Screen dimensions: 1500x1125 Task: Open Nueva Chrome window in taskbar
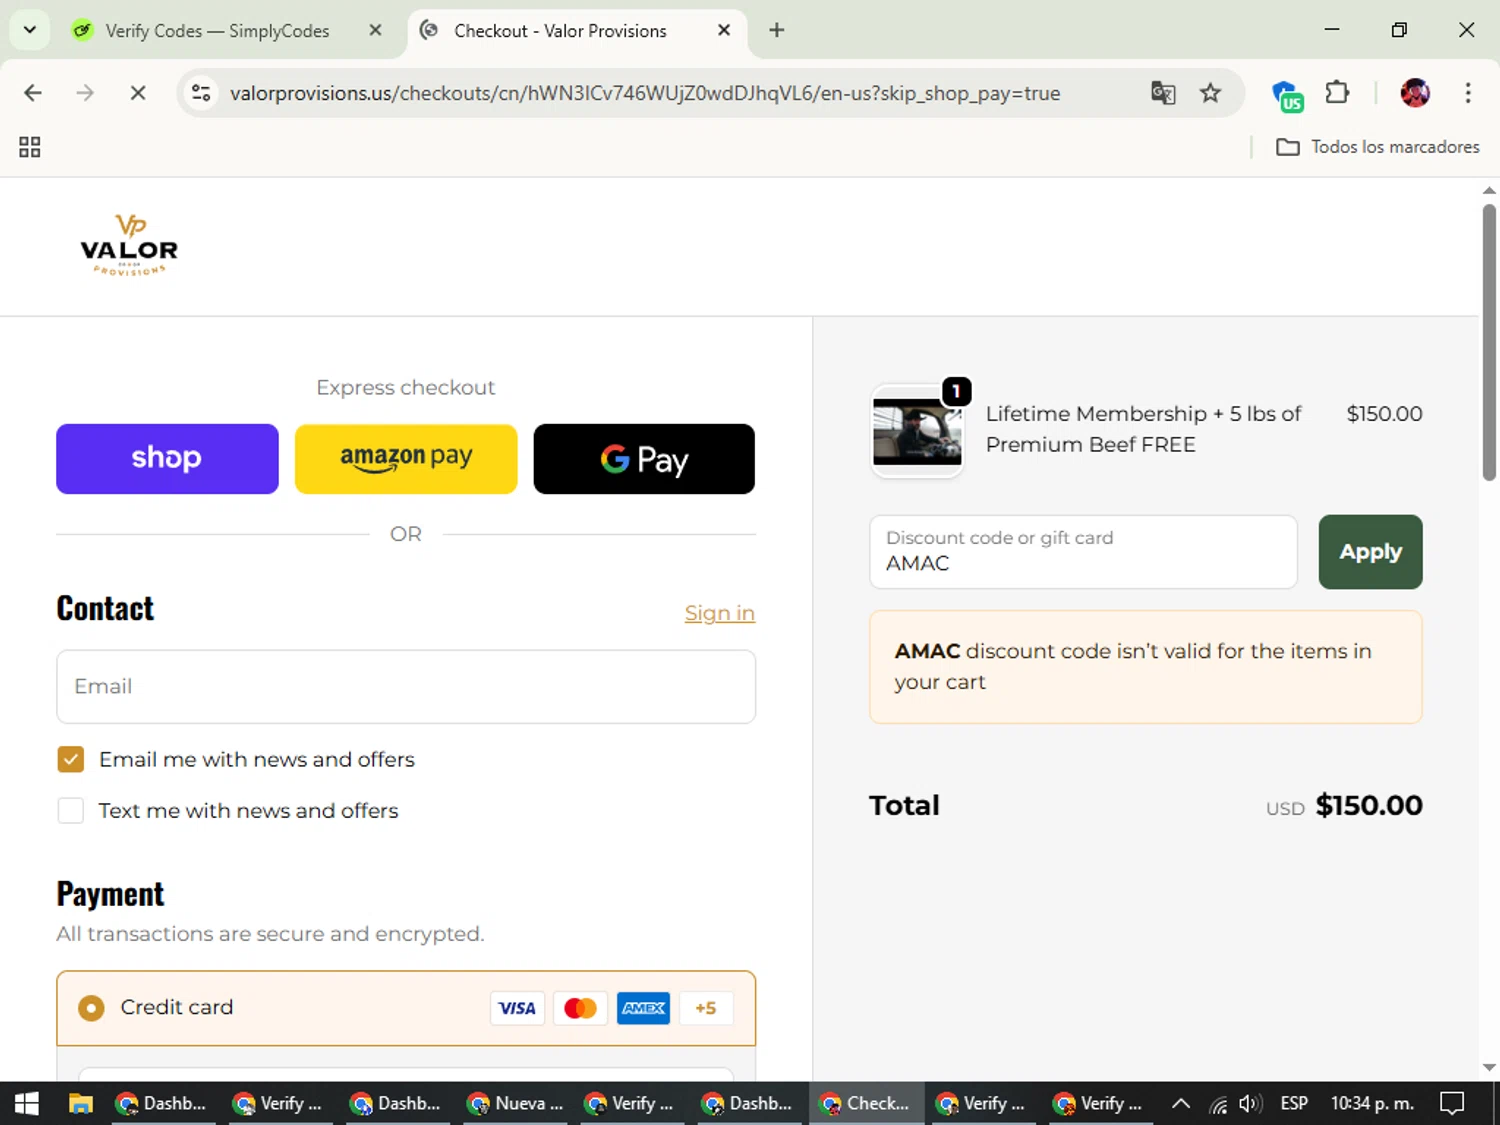click(515, 1104)
